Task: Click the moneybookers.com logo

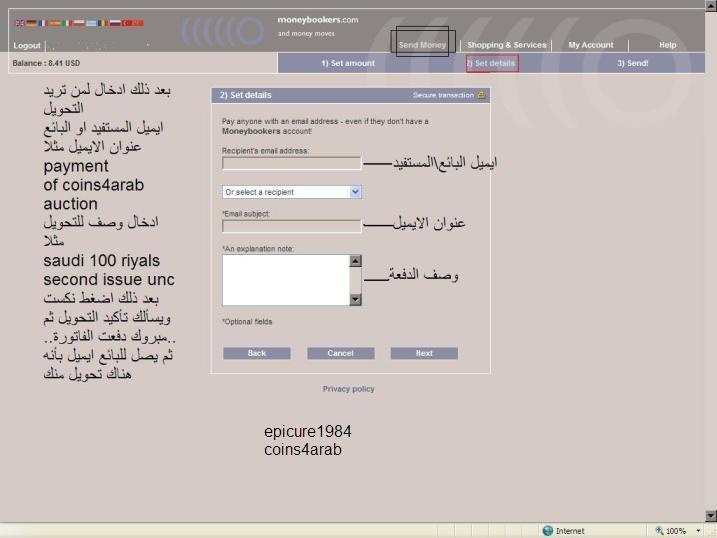Action: click(x=317, y=20)
